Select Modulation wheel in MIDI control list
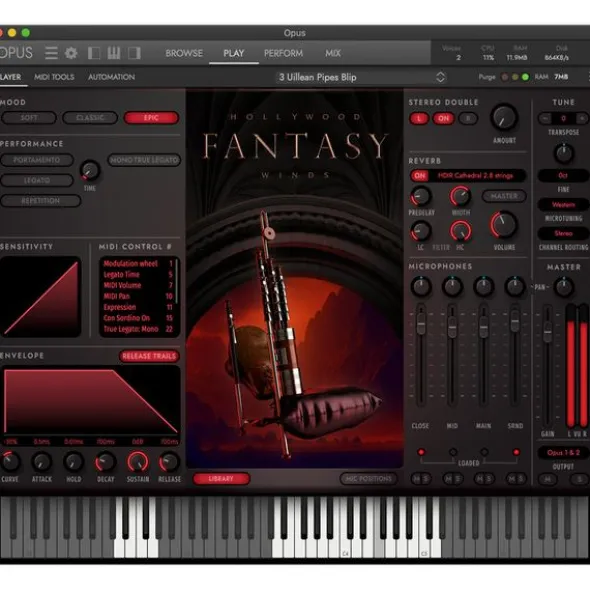 pyautogui.click(x=138, y=263)
